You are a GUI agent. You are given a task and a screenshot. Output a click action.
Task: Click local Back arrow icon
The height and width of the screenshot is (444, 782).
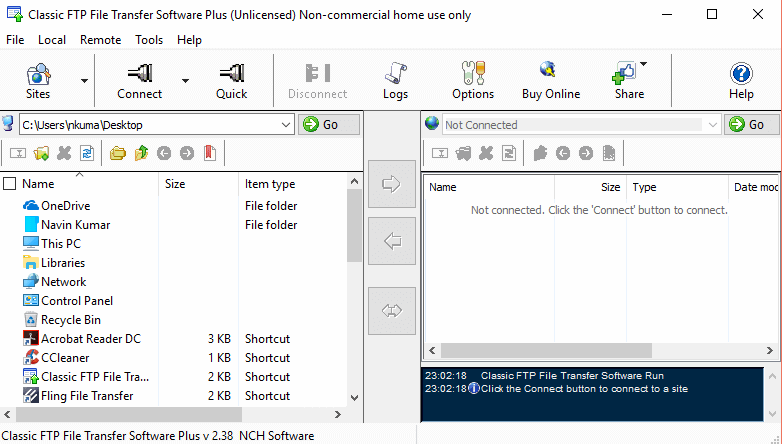tap(164, 153)
